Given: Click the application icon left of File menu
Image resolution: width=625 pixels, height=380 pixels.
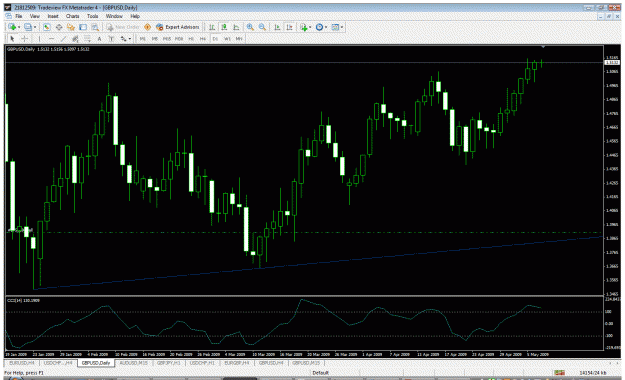Looking at the screenshot, I should click(8, 16).
